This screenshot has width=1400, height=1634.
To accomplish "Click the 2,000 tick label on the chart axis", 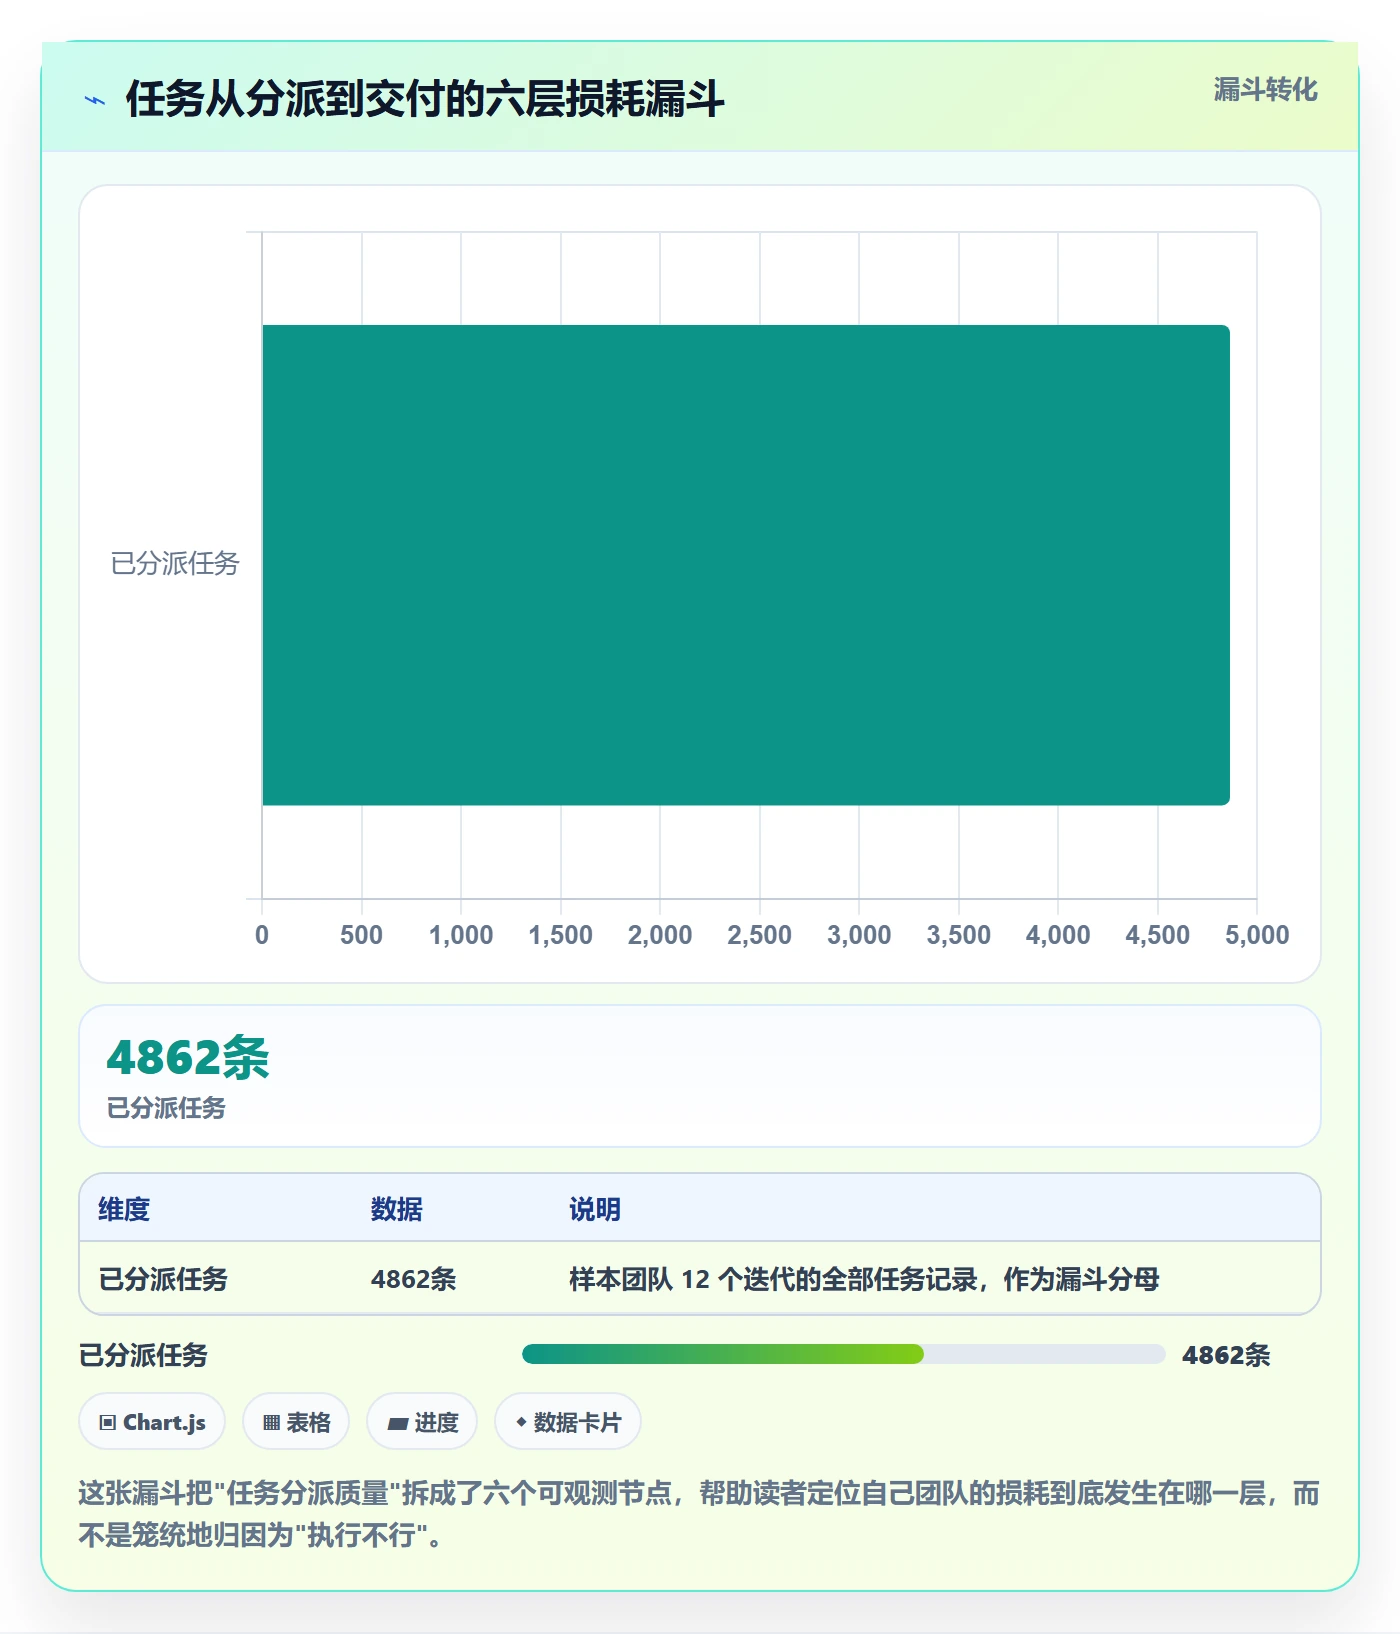I will (660, 935).
